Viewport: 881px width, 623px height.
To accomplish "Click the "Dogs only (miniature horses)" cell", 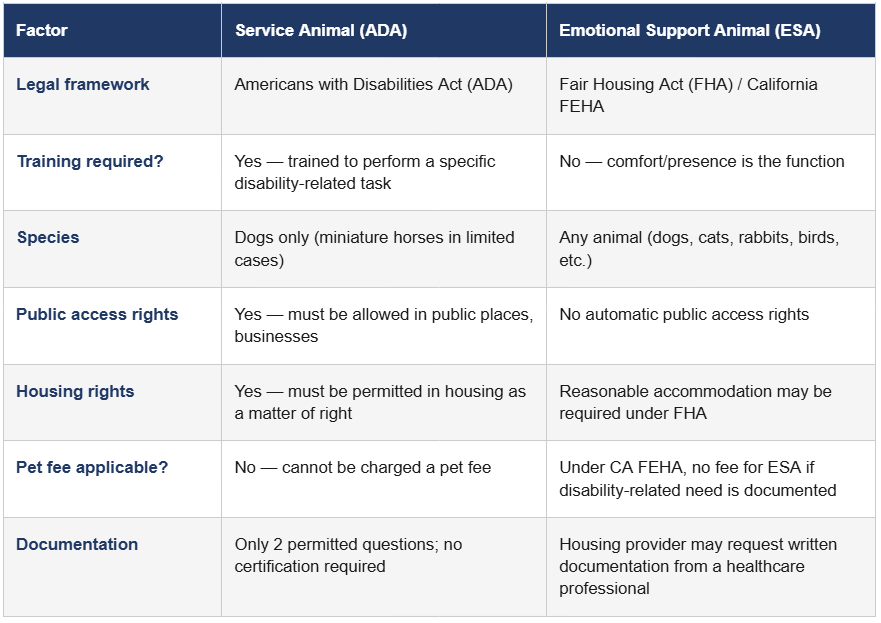I will coord(374,249).
